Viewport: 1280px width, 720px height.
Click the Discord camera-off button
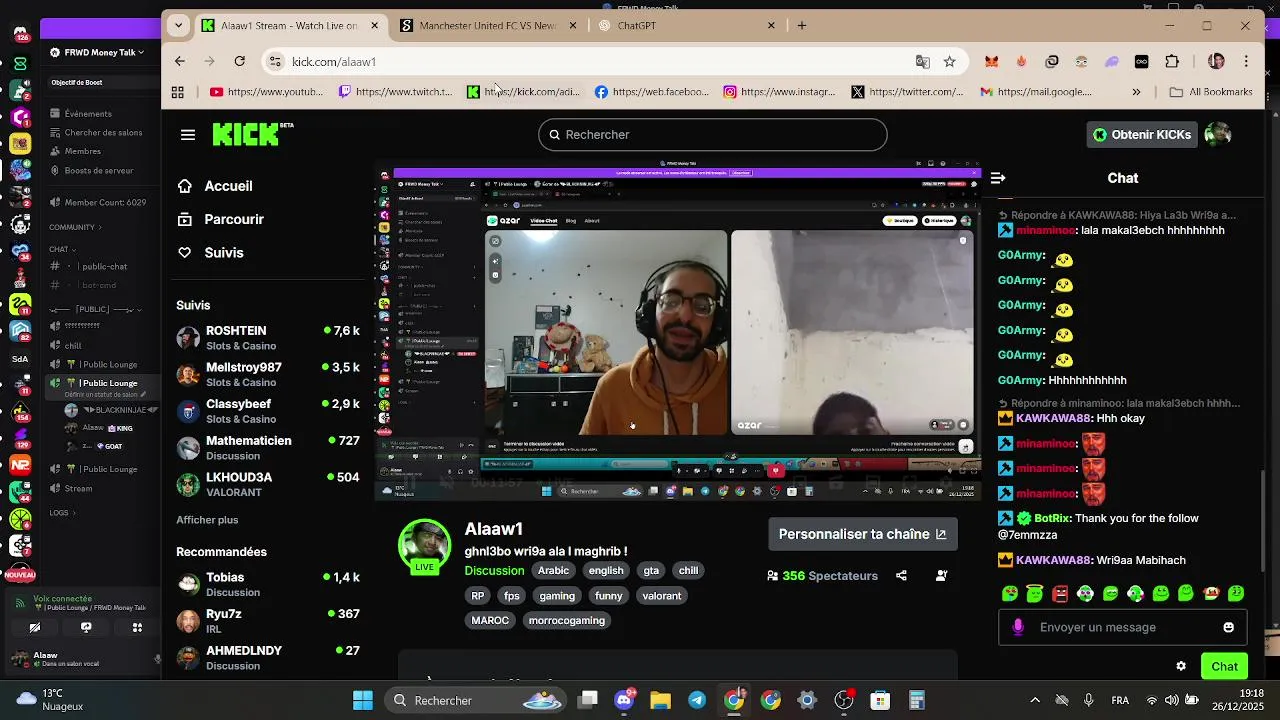(x=35, y=627)
